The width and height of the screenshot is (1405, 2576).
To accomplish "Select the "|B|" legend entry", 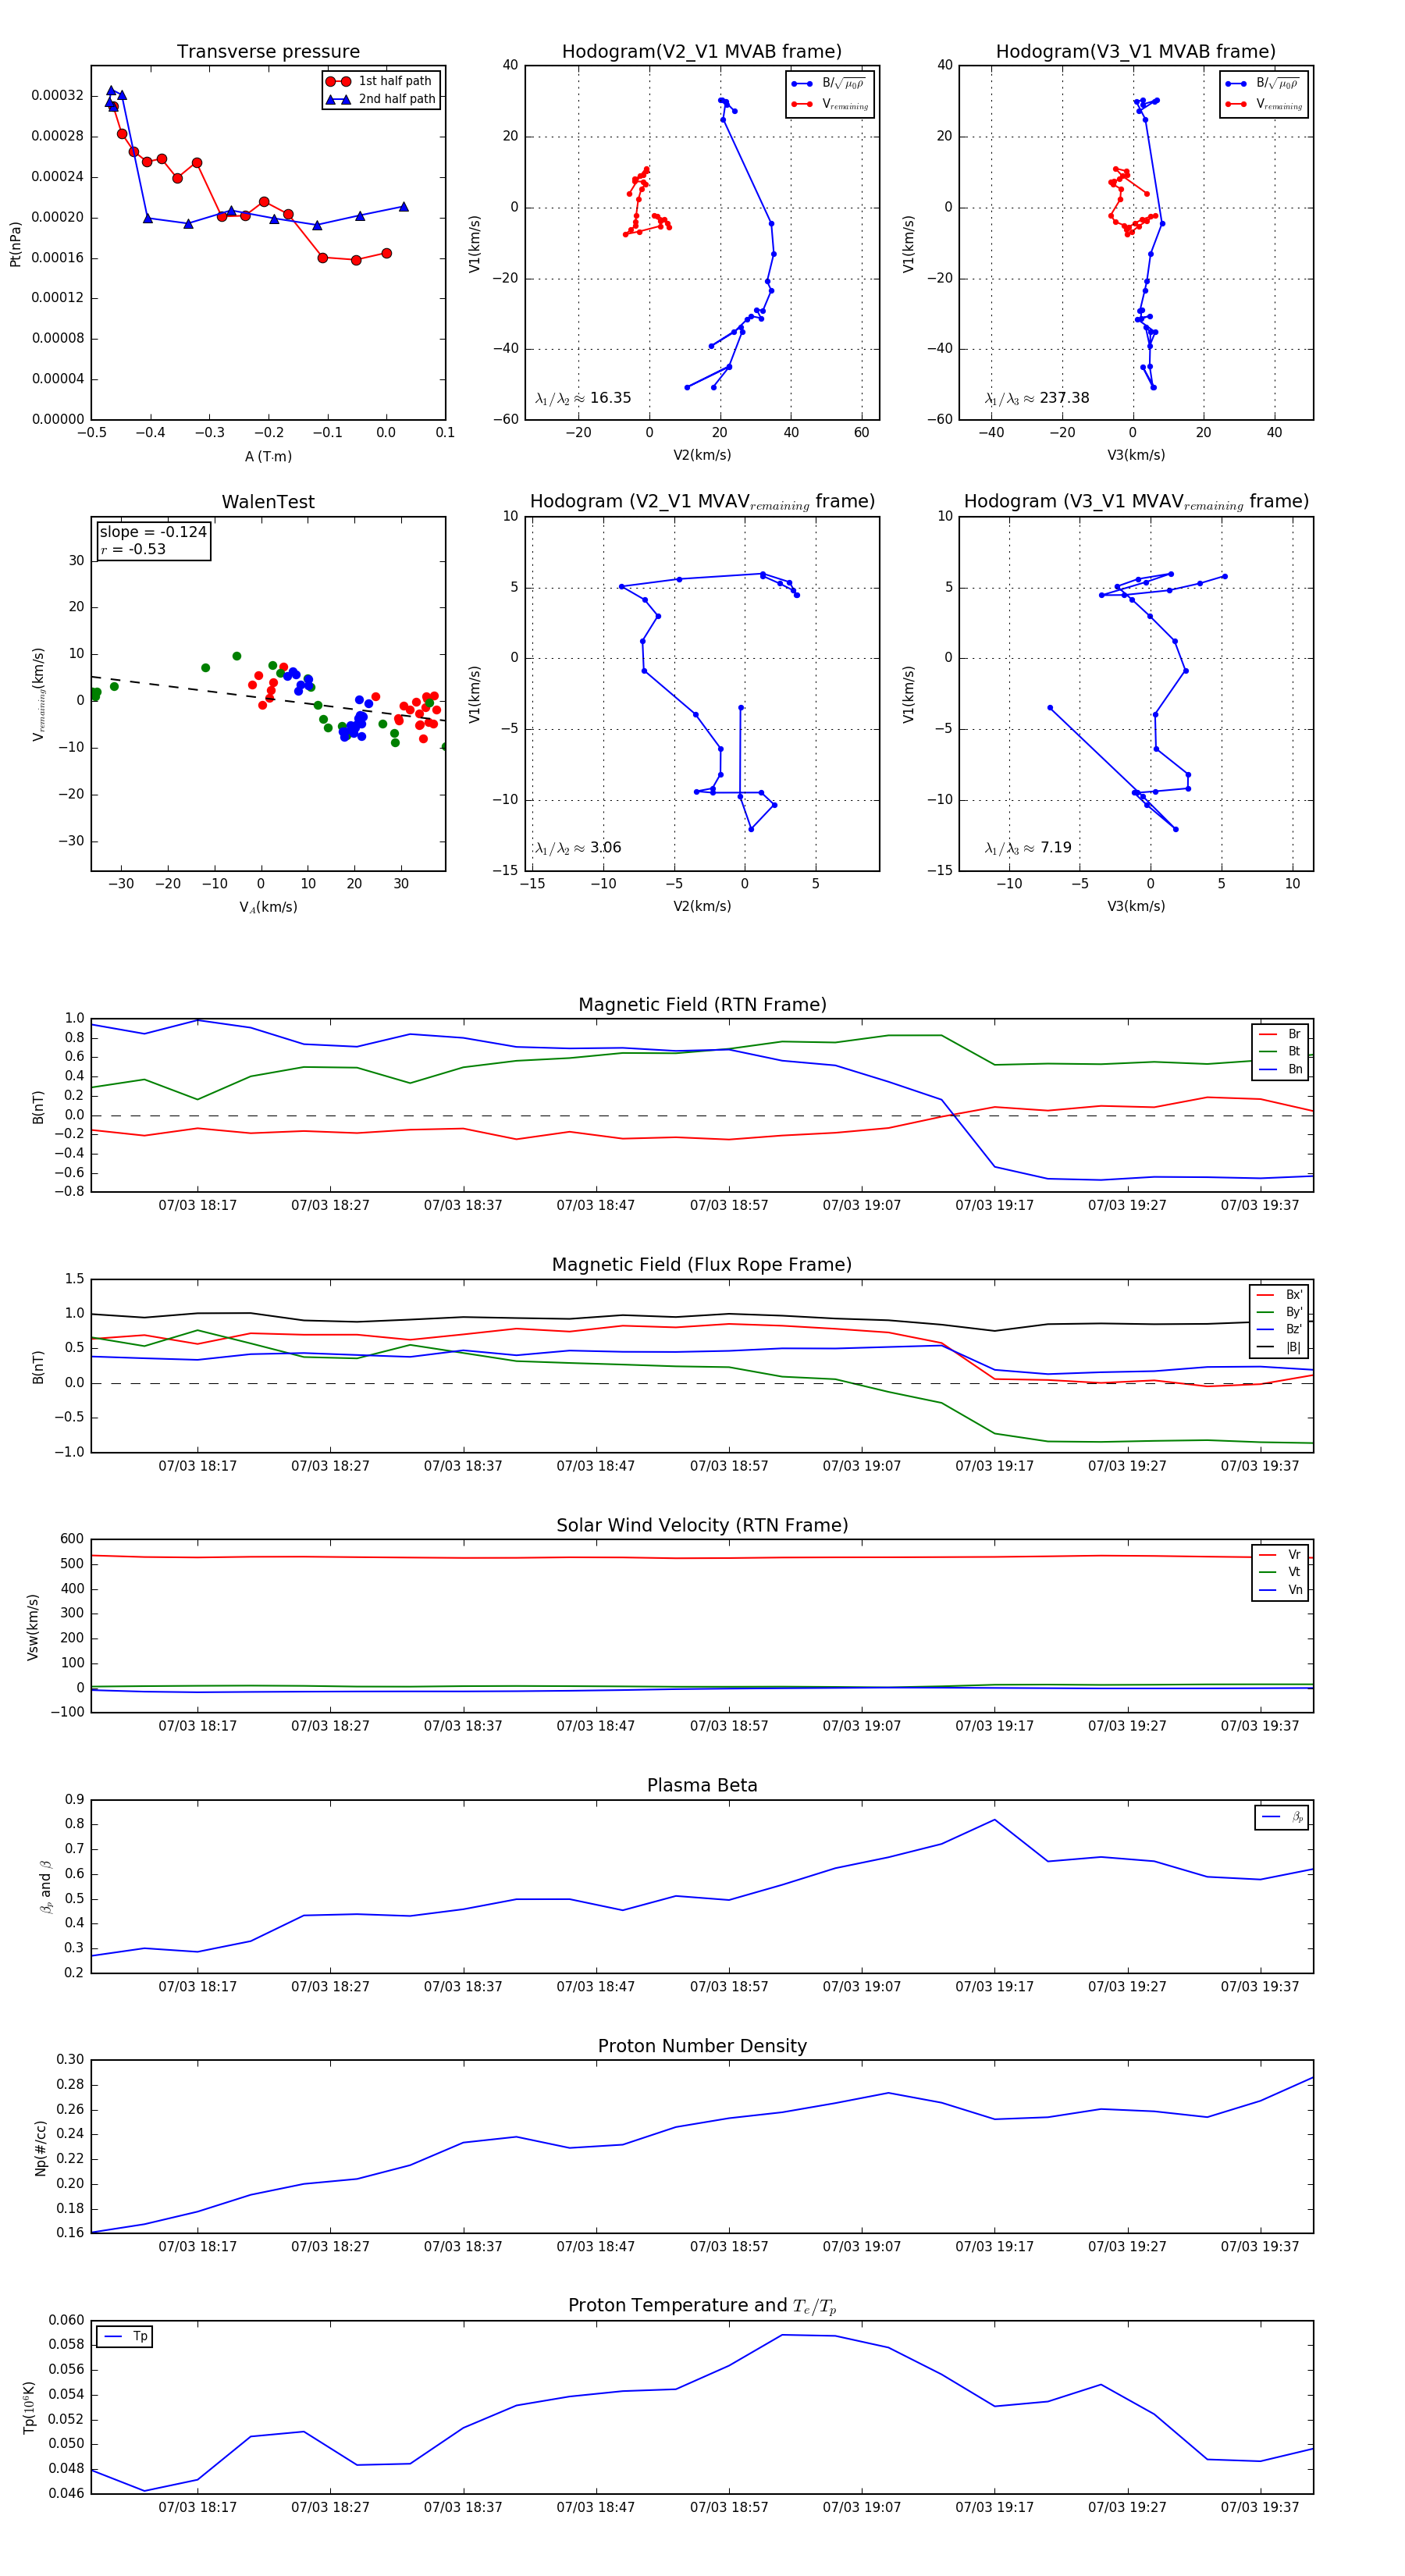I will pyautogui.click(x=1279, y=1347).
